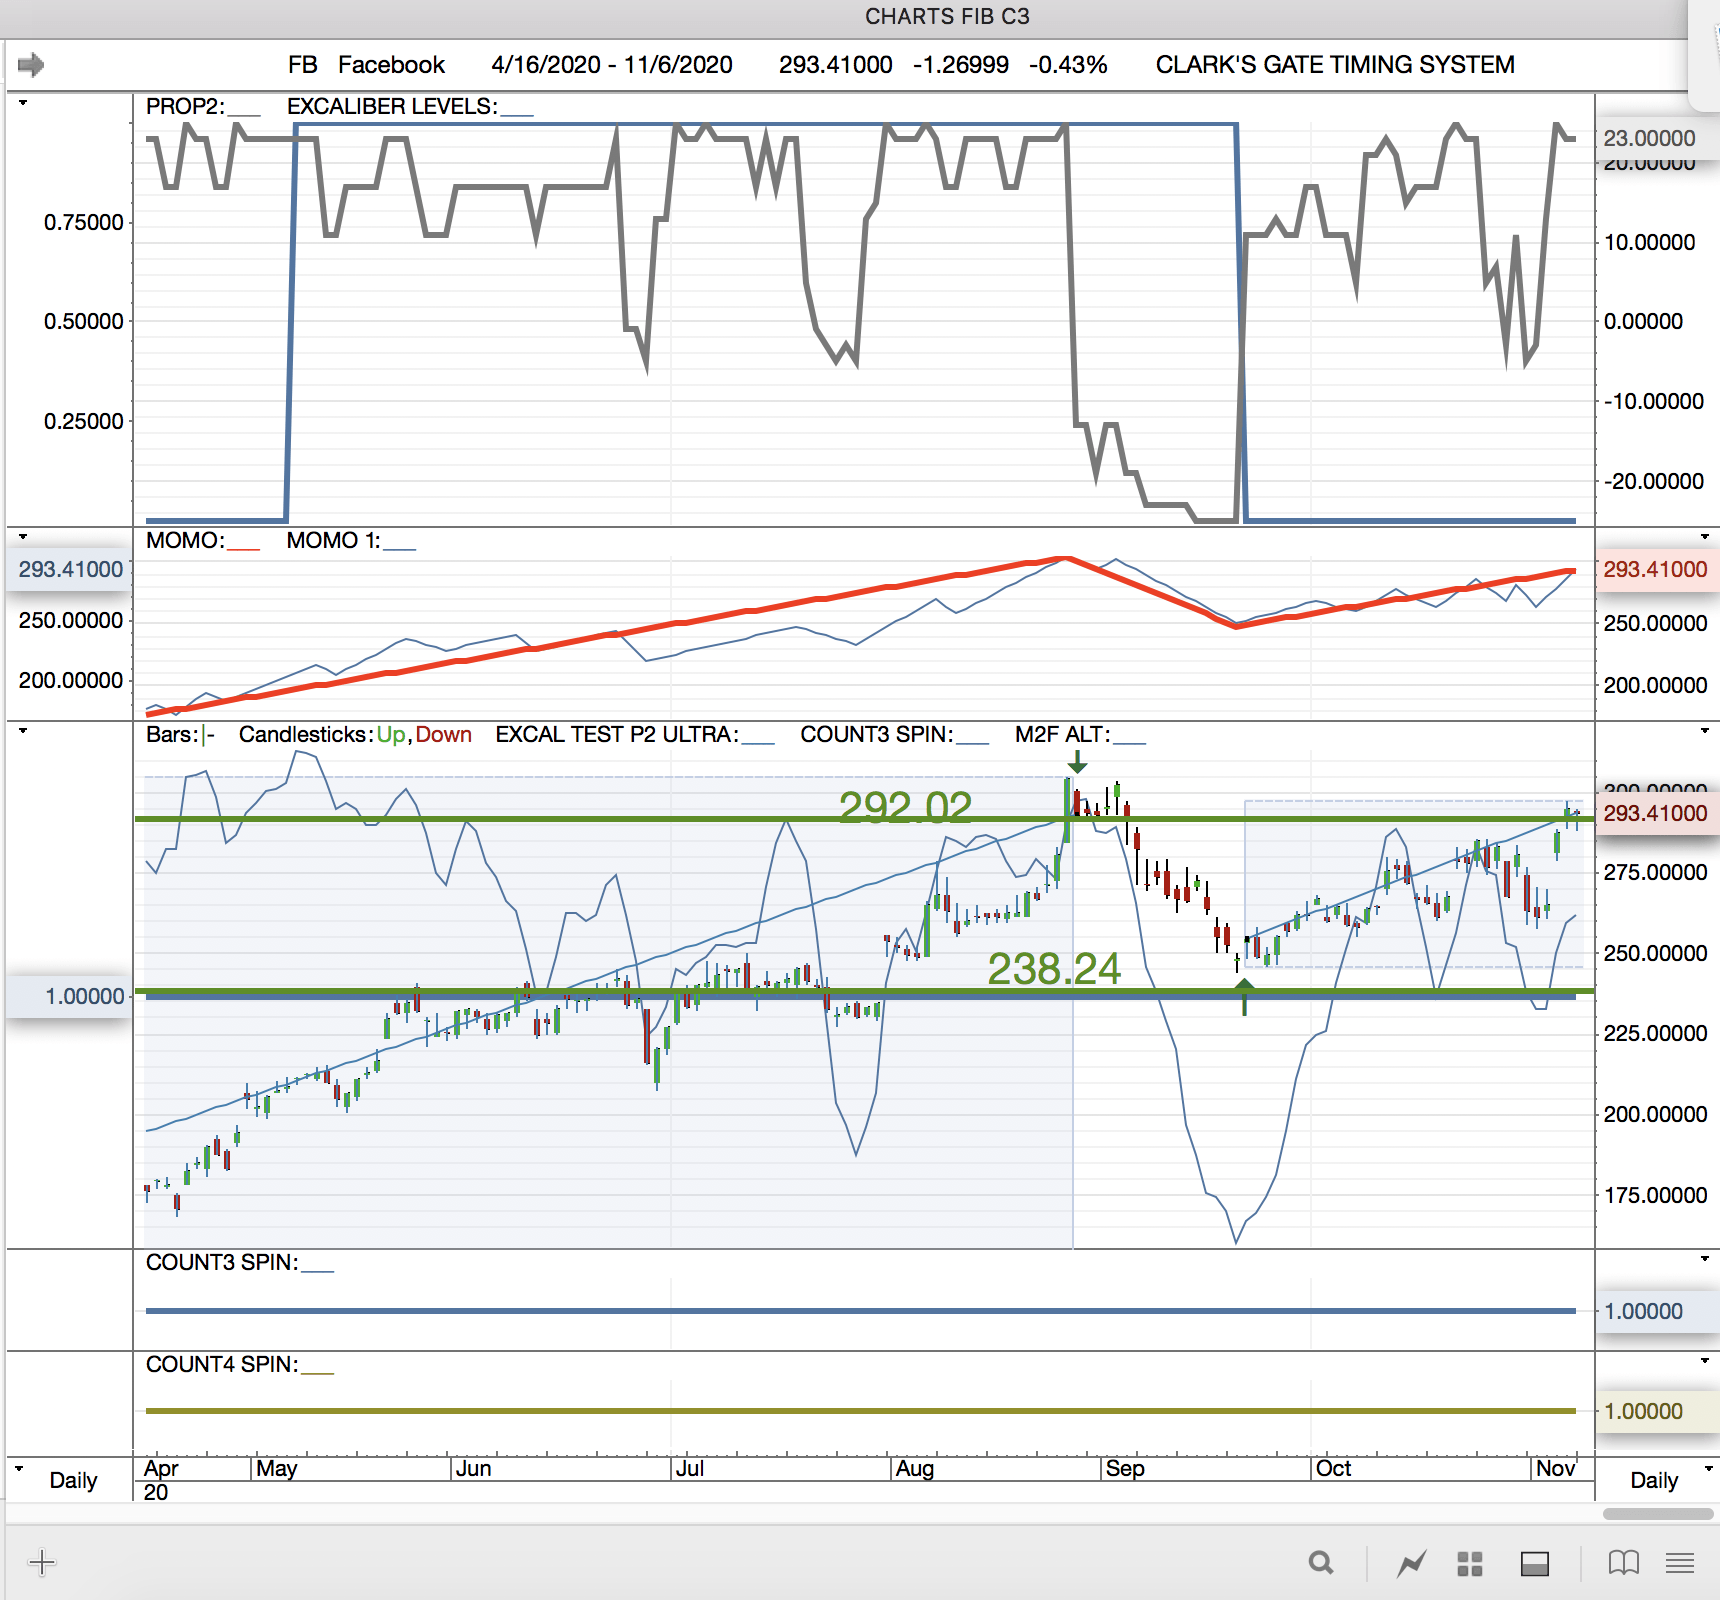
Task: Expand the PROP2 panel's left triangle menu
Action: click(23, 103)
